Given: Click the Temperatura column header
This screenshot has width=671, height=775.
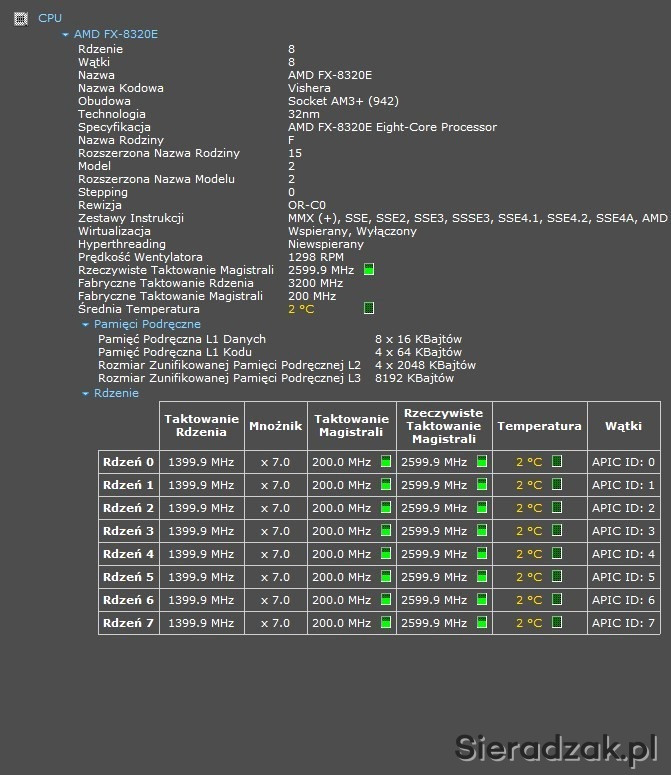Looking at the screenshot, I should pos(540,426).
